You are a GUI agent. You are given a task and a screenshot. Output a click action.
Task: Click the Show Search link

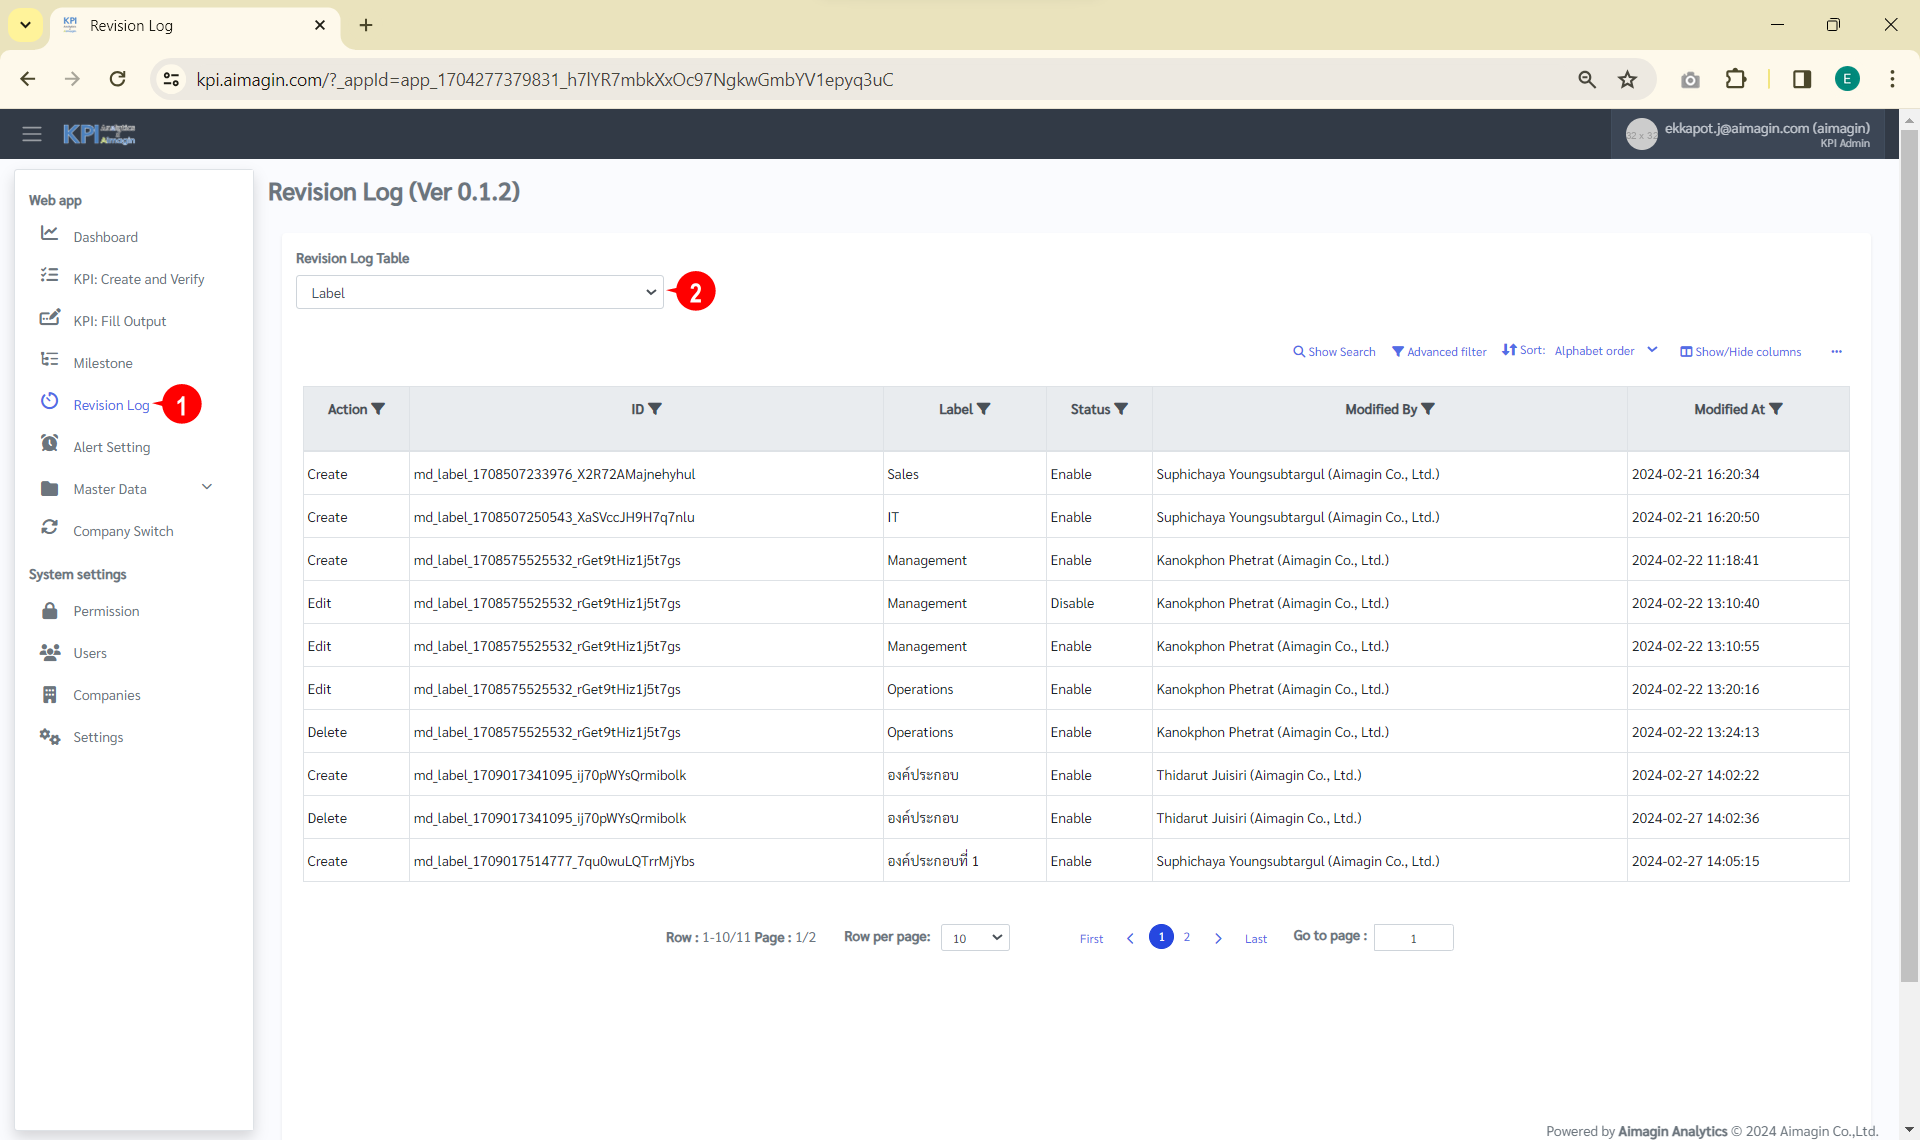[1334, 352]
